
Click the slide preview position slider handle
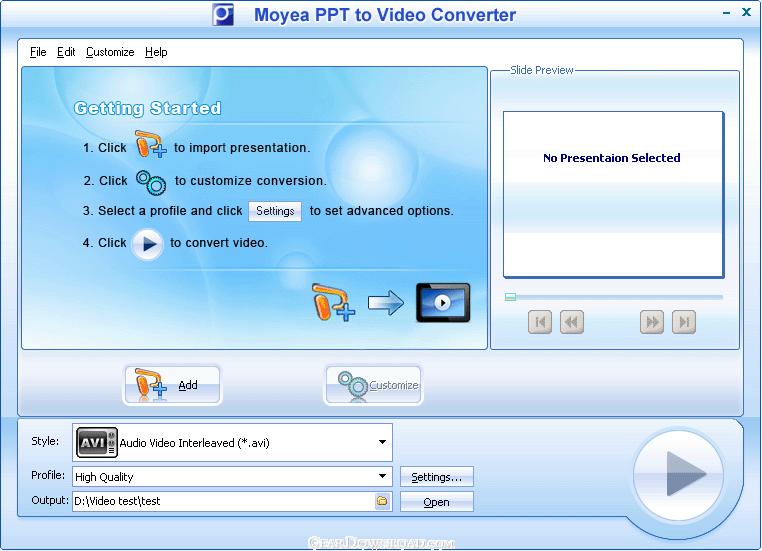[510, 297]
